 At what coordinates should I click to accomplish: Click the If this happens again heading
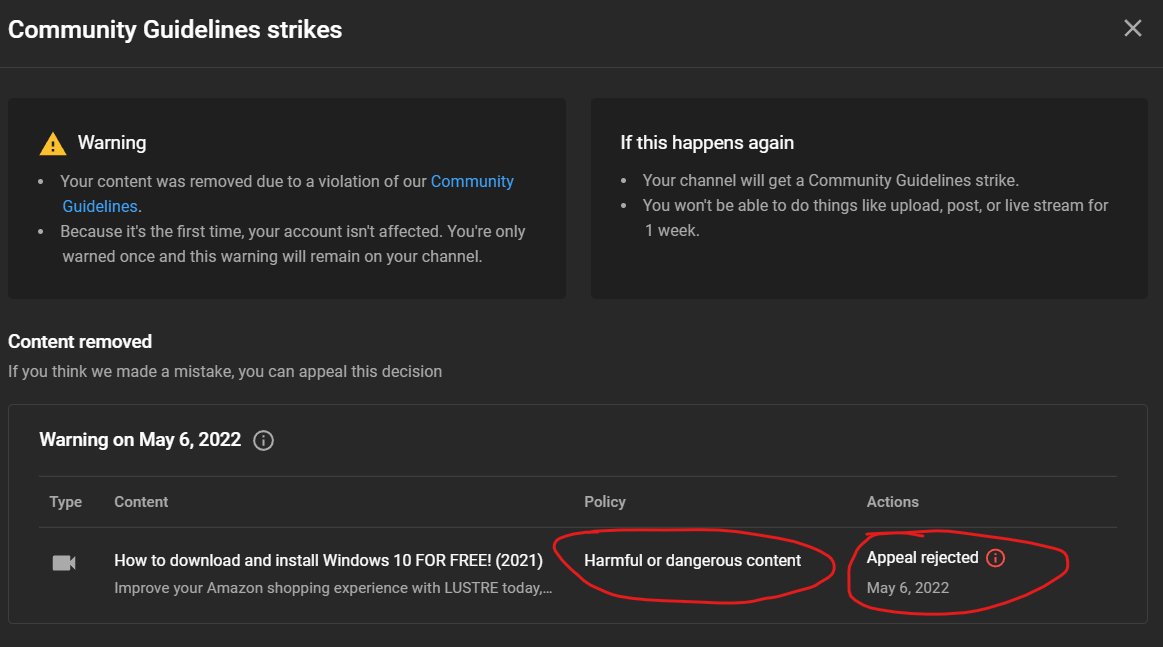tap(707, 142)
